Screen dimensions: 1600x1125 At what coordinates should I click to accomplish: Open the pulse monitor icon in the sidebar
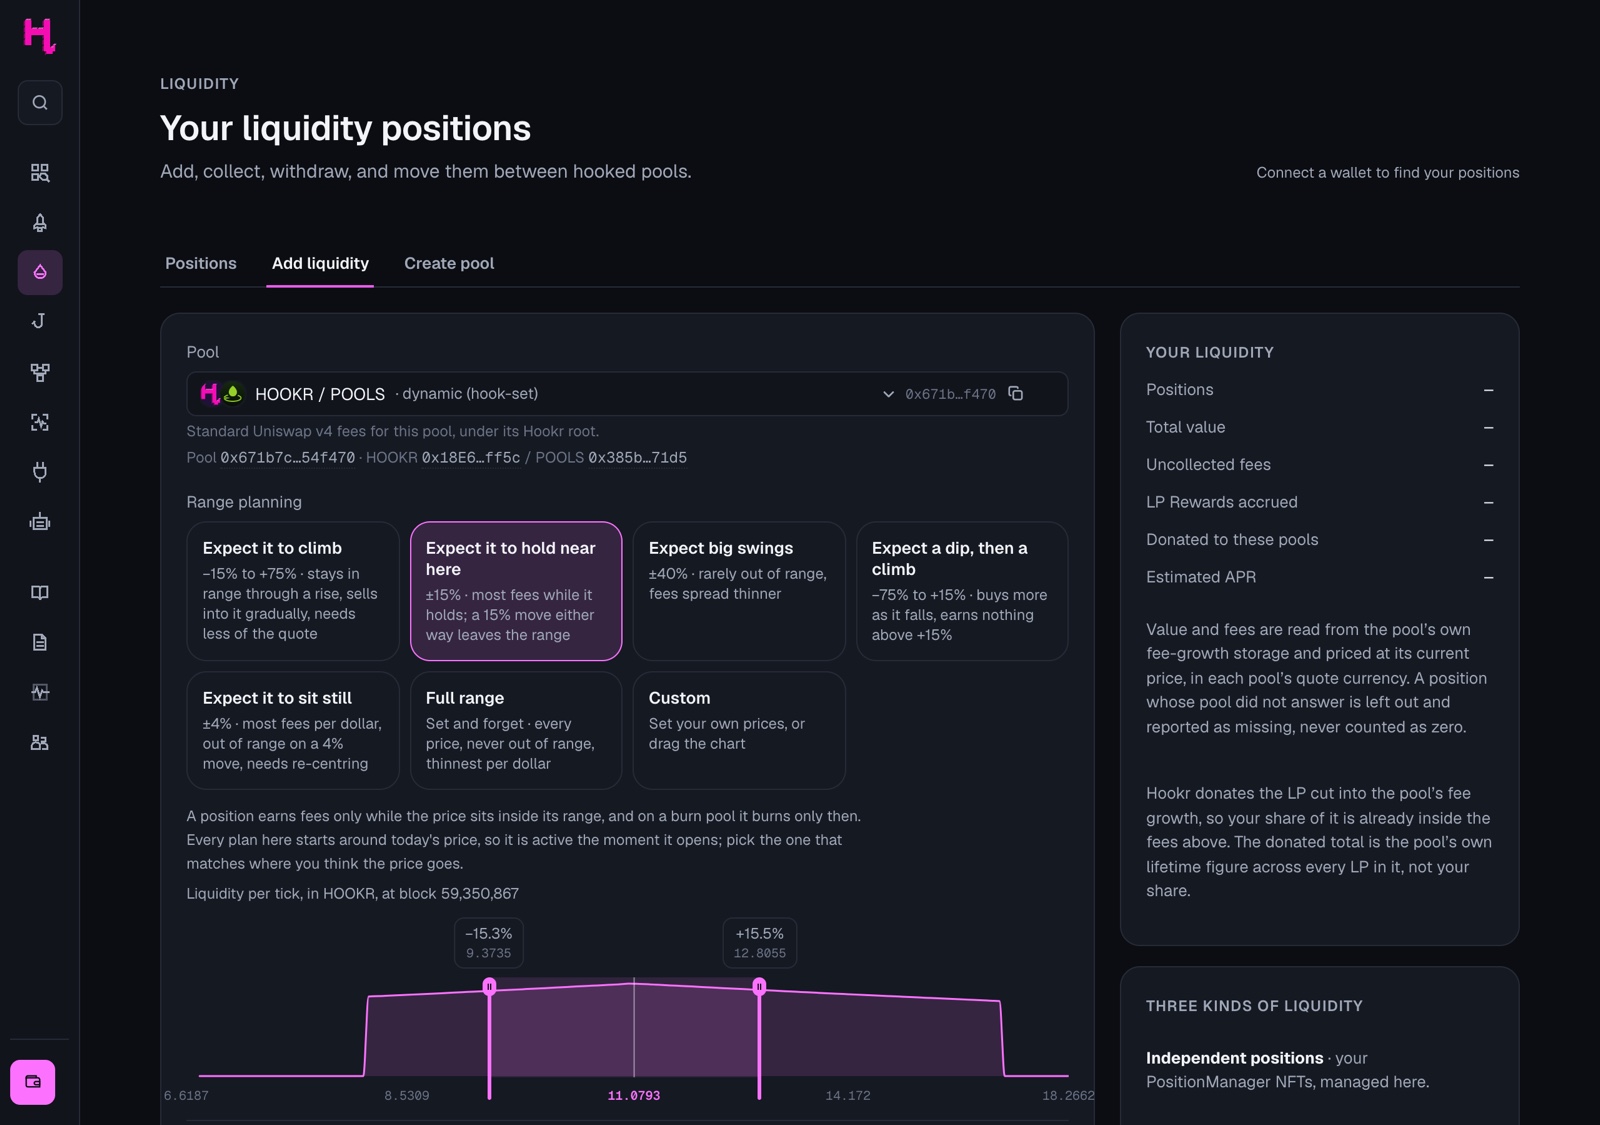point(40,692)
